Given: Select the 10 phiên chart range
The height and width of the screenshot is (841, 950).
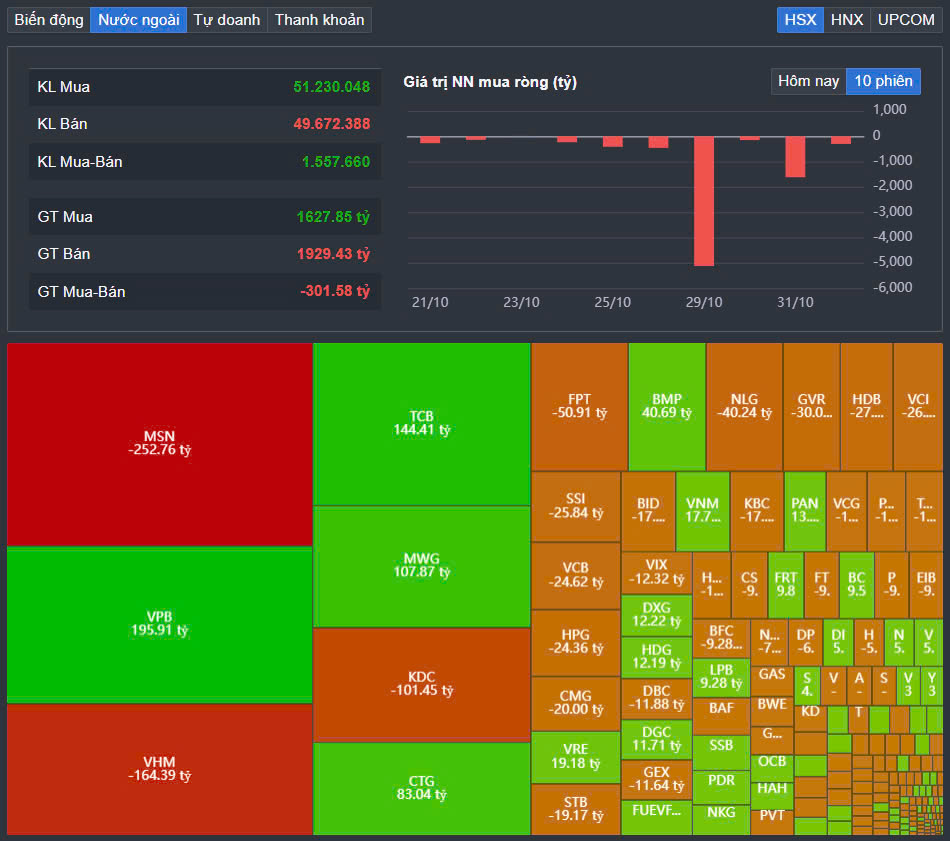Looking at the screenshot, I should coord(883,81).
